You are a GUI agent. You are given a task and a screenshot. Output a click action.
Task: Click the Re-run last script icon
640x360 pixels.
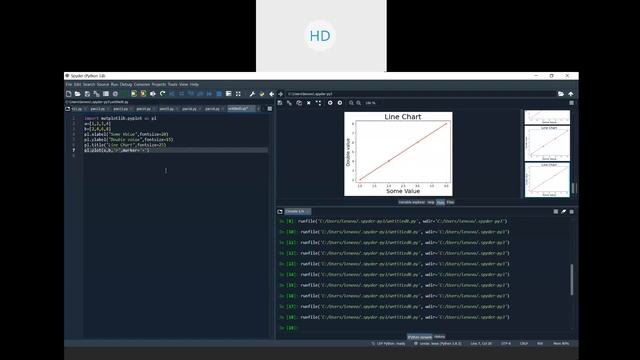point(162,94)
